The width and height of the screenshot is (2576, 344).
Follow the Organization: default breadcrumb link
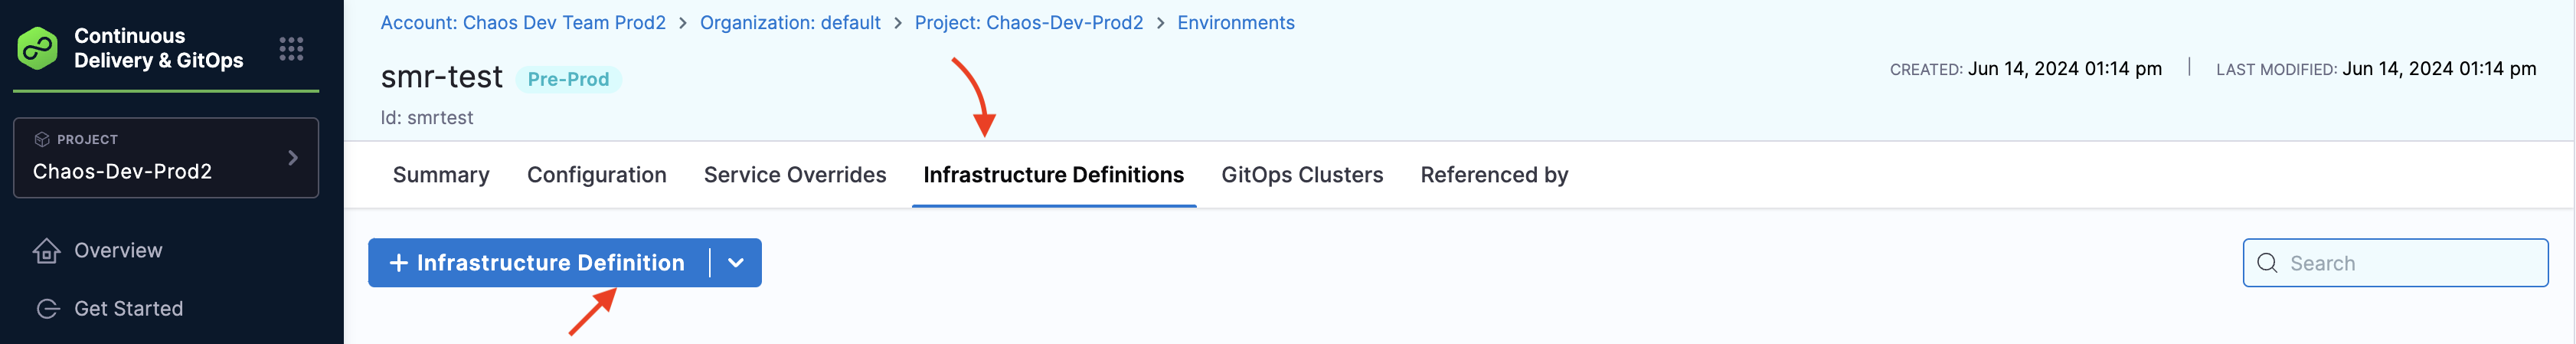click(x=790, y=23)
